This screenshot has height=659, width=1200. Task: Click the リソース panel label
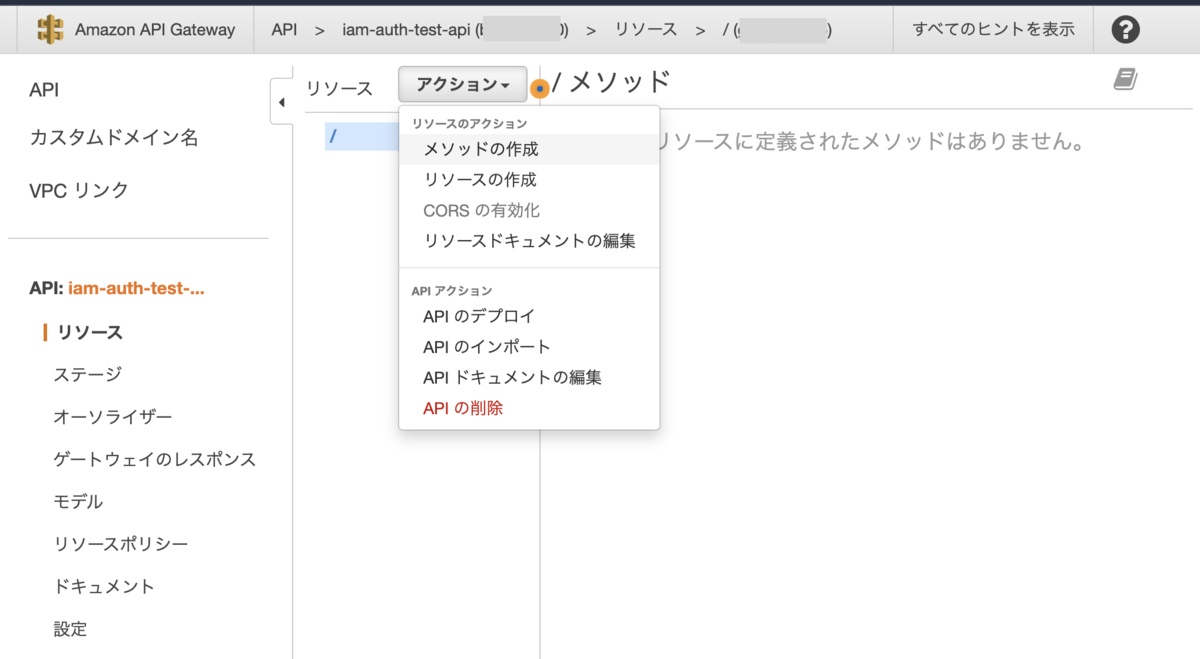[339, 88]
